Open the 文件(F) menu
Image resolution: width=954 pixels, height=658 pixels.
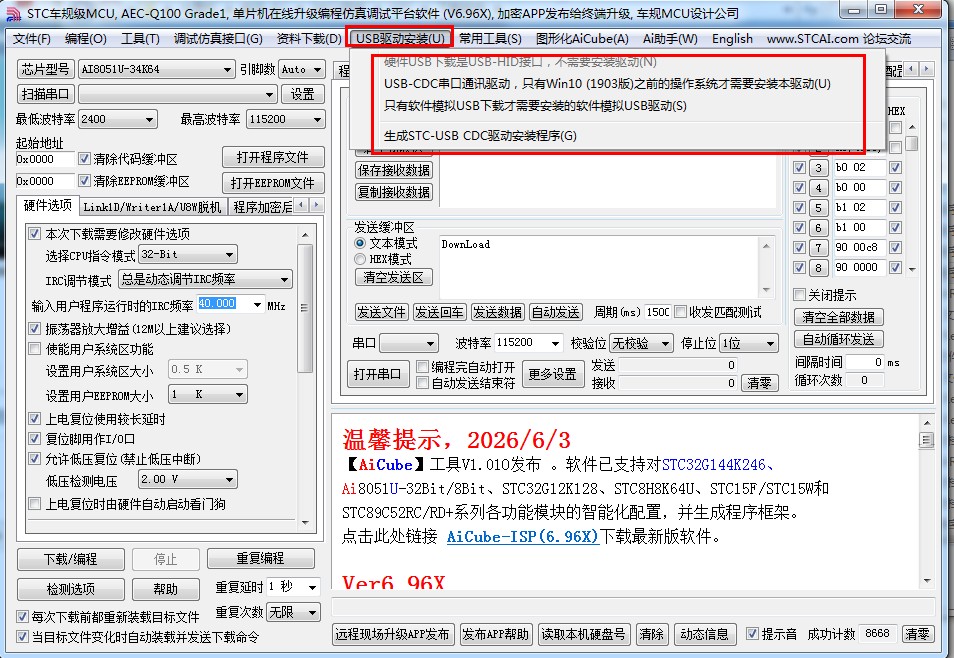[x=32, y=39]
